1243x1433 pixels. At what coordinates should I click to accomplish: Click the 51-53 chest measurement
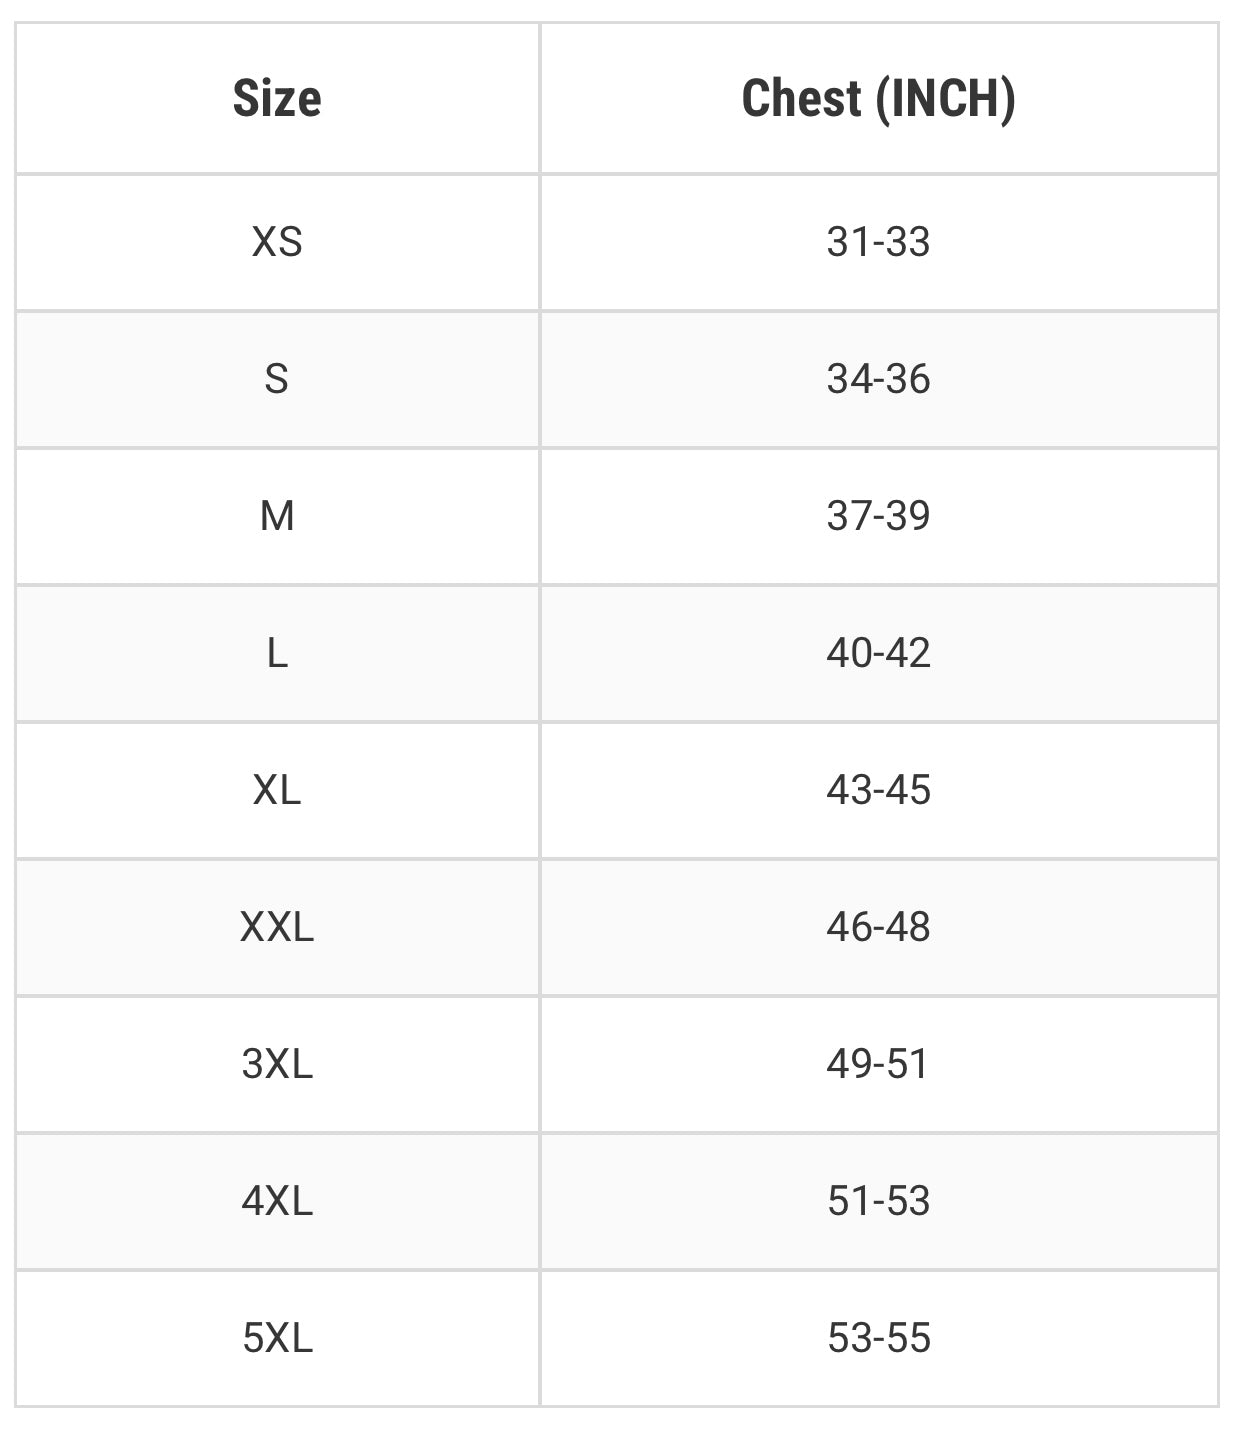coord(878,1201)
